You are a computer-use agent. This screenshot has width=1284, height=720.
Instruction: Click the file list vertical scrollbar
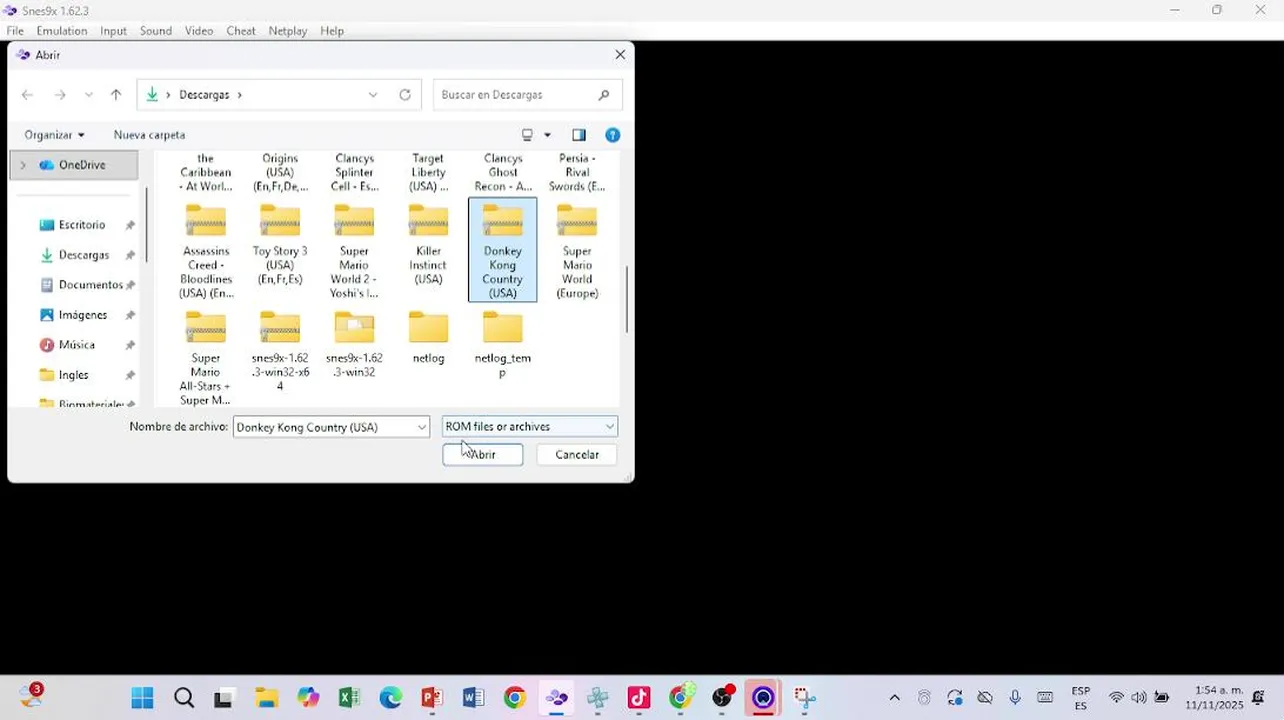click(627, 300)
